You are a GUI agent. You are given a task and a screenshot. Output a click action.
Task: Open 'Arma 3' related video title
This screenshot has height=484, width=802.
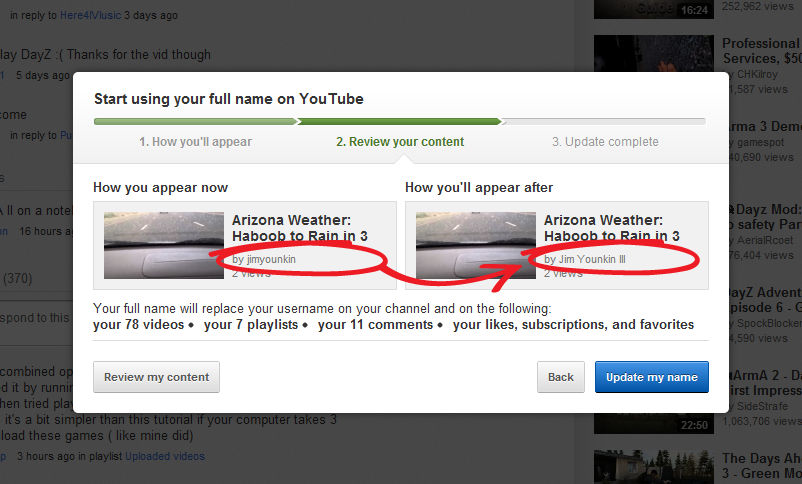(764, 126)
